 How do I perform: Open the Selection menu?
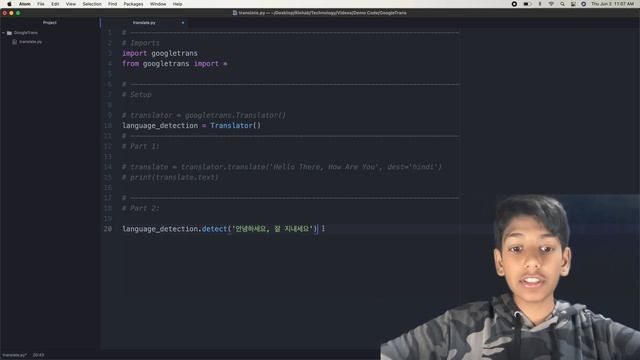click(x=92, y=4)
